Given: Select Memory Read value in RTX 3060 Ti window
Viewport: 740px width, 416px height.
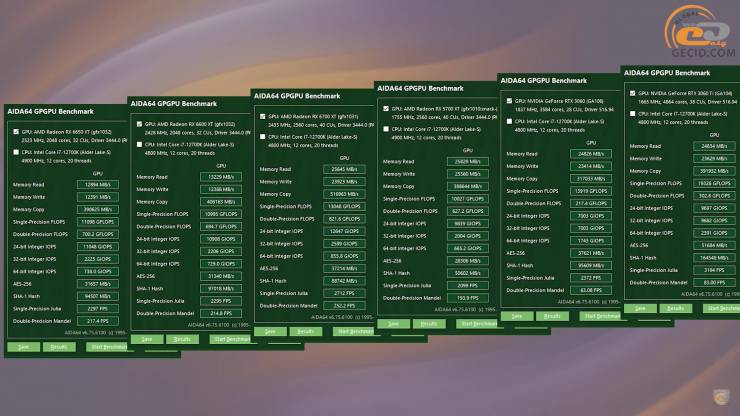Looking at the screenshot, I should (x=715, y=146).
